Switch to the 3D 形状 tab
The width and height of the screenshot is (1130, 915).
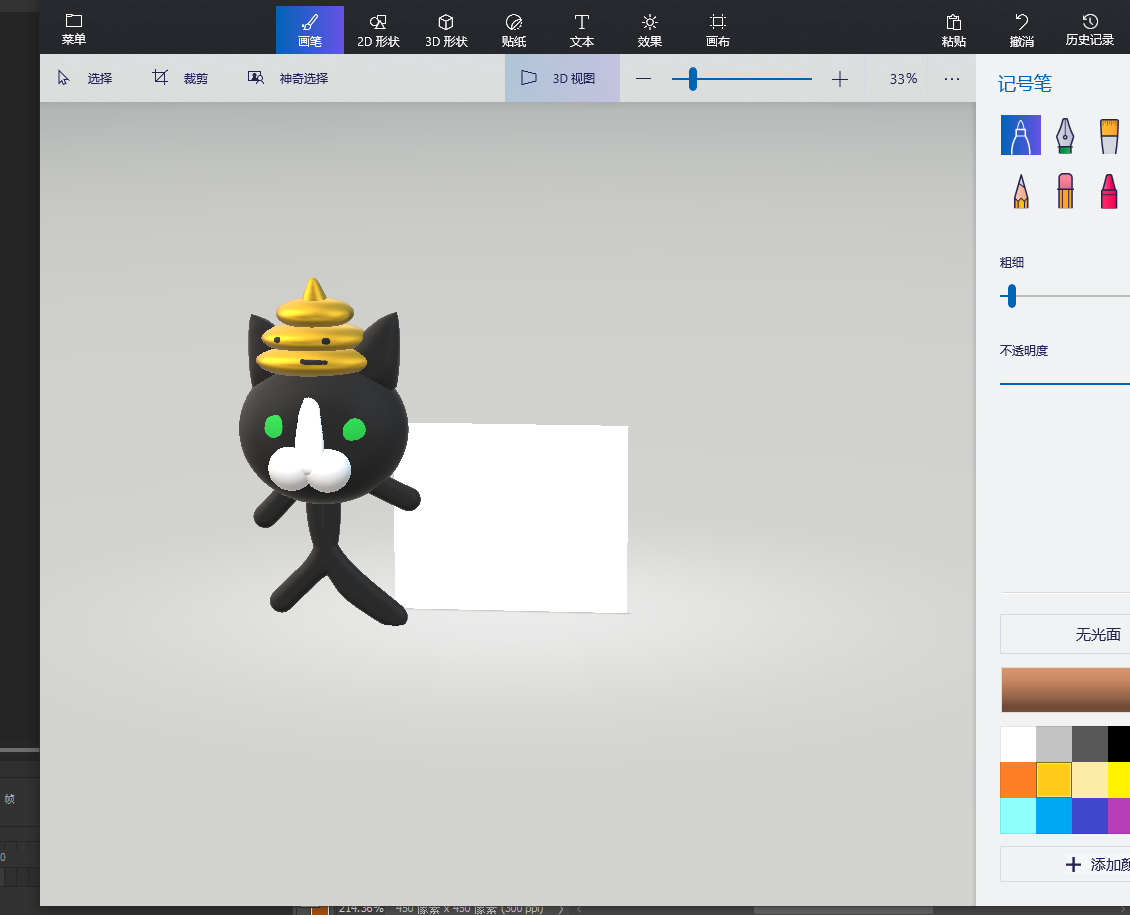(446, 29)
